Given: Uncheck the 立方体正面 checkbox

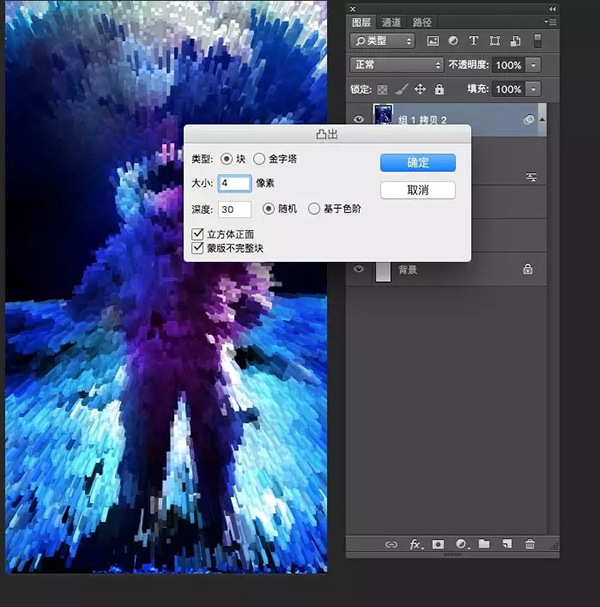Looking at the screenshot, I should click(x=197, y=234).
